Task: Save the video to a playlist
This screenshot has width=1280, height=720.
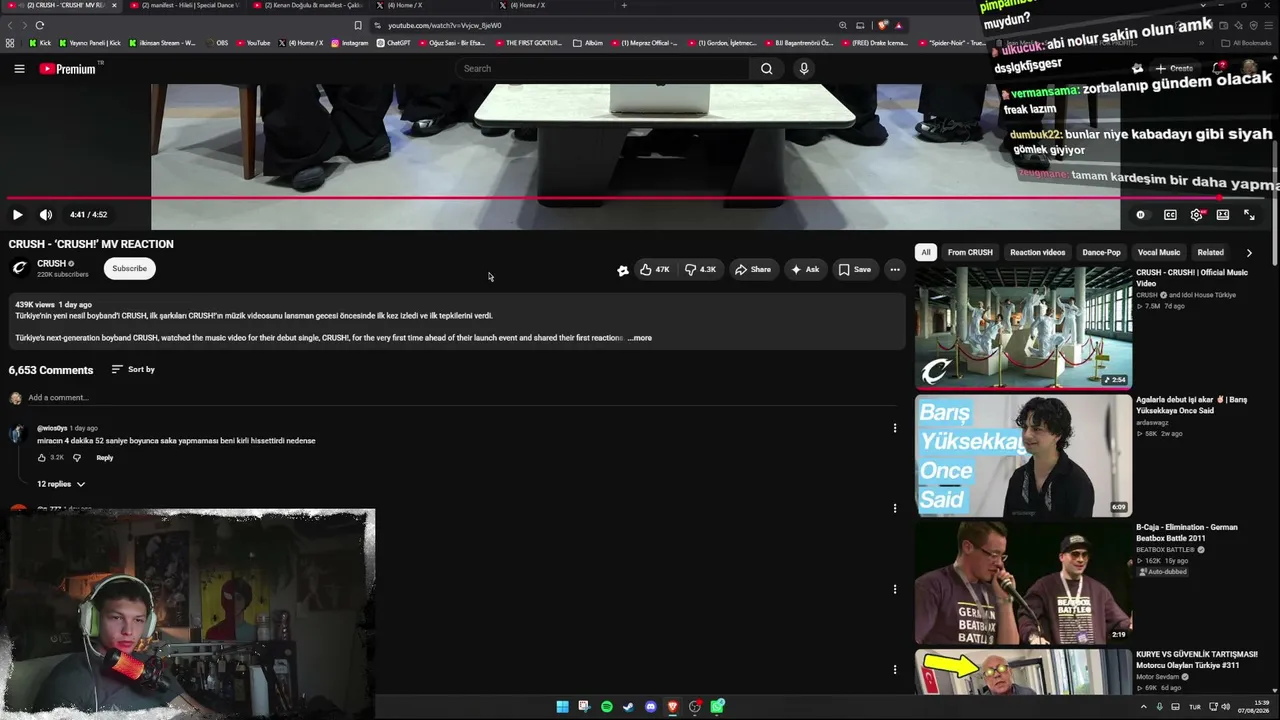Action: 854,269
